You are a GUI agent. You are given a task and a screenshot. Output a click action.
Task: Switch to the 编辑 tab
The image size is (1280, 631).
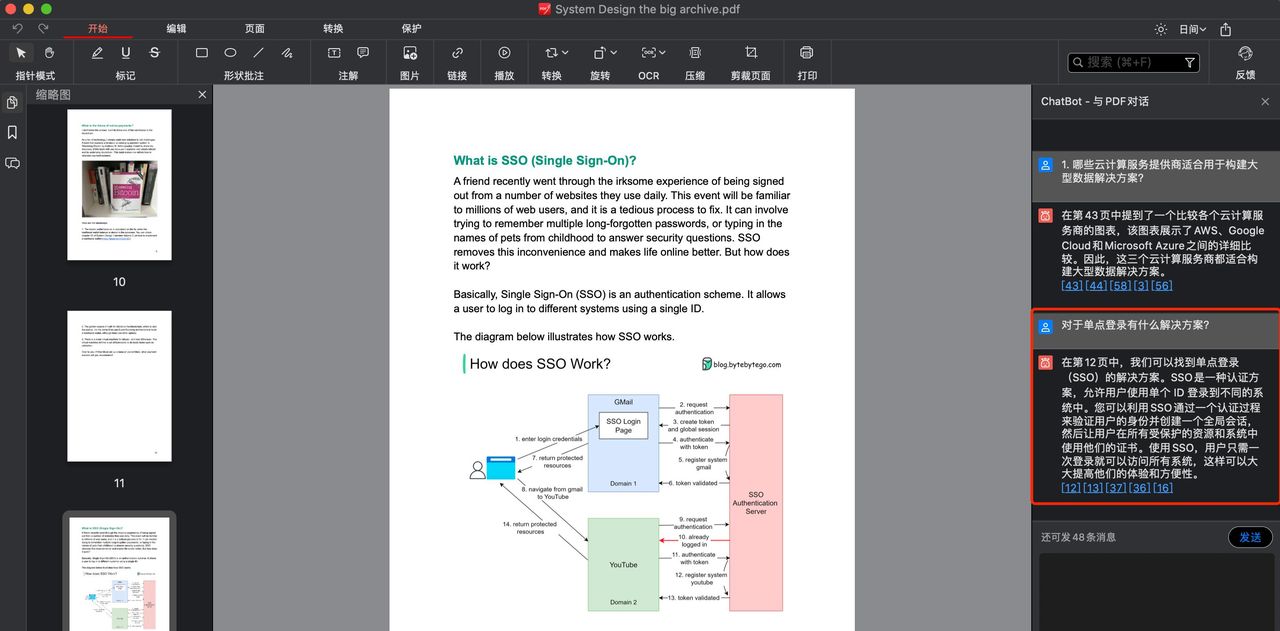[x=176, y=29]
